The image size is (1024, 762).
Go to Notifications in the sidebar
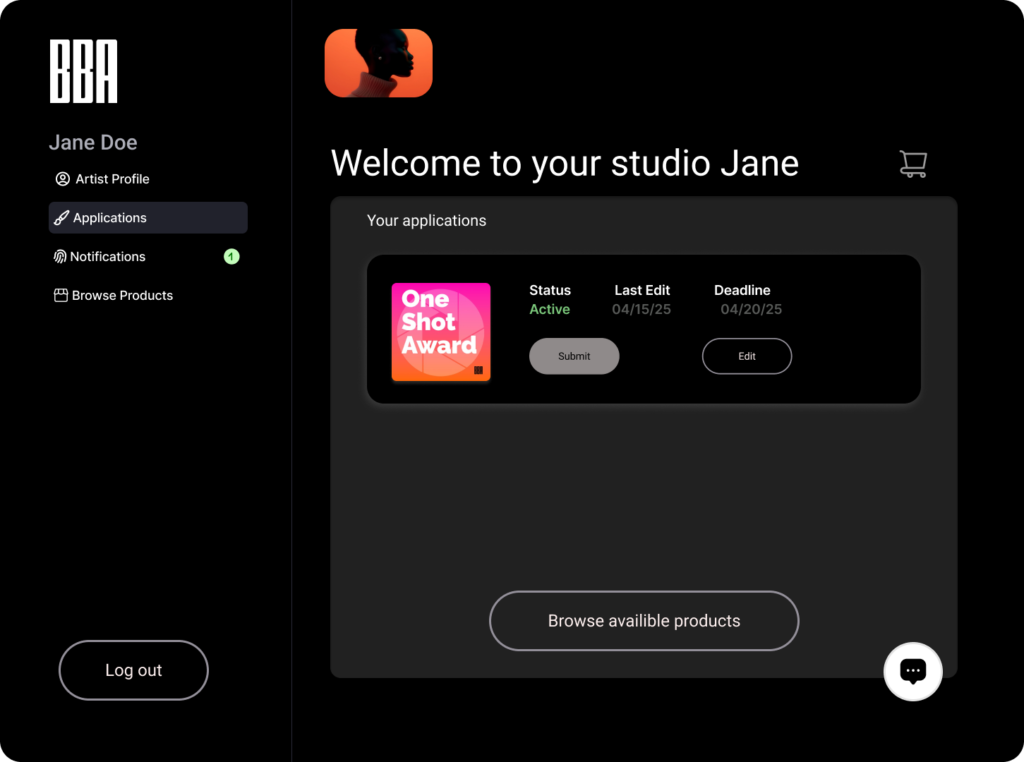(108, 257)
